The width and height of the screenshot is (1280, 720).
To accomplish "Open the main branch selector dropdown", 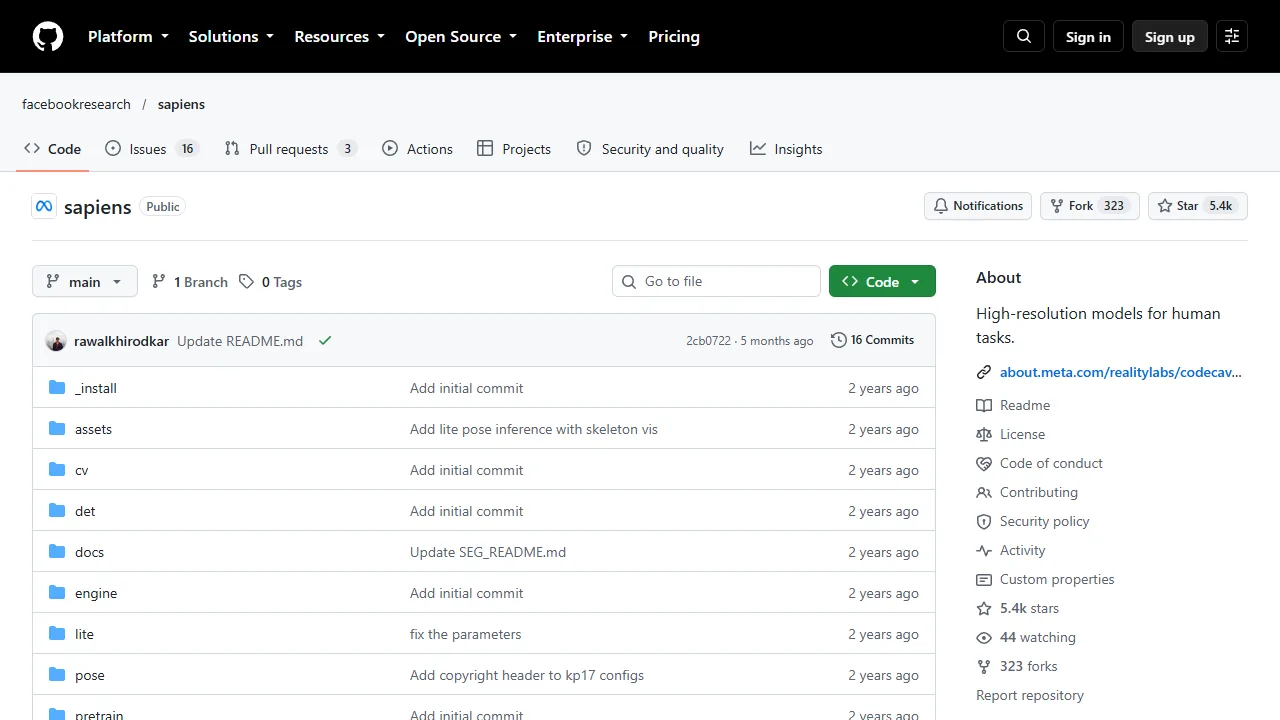I will click(x=84, y=282).
